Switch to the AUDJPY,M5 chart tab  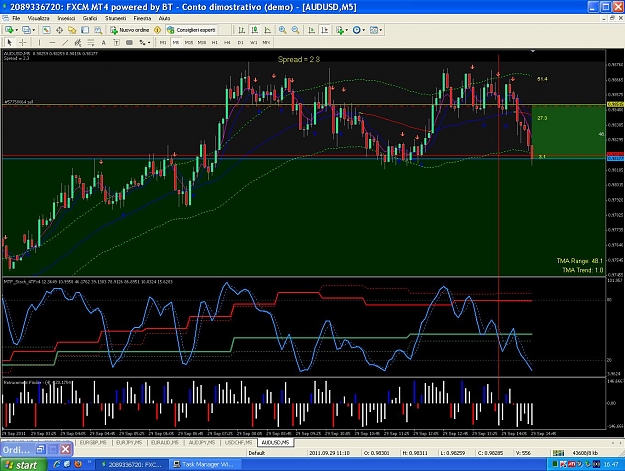(202, 443)
